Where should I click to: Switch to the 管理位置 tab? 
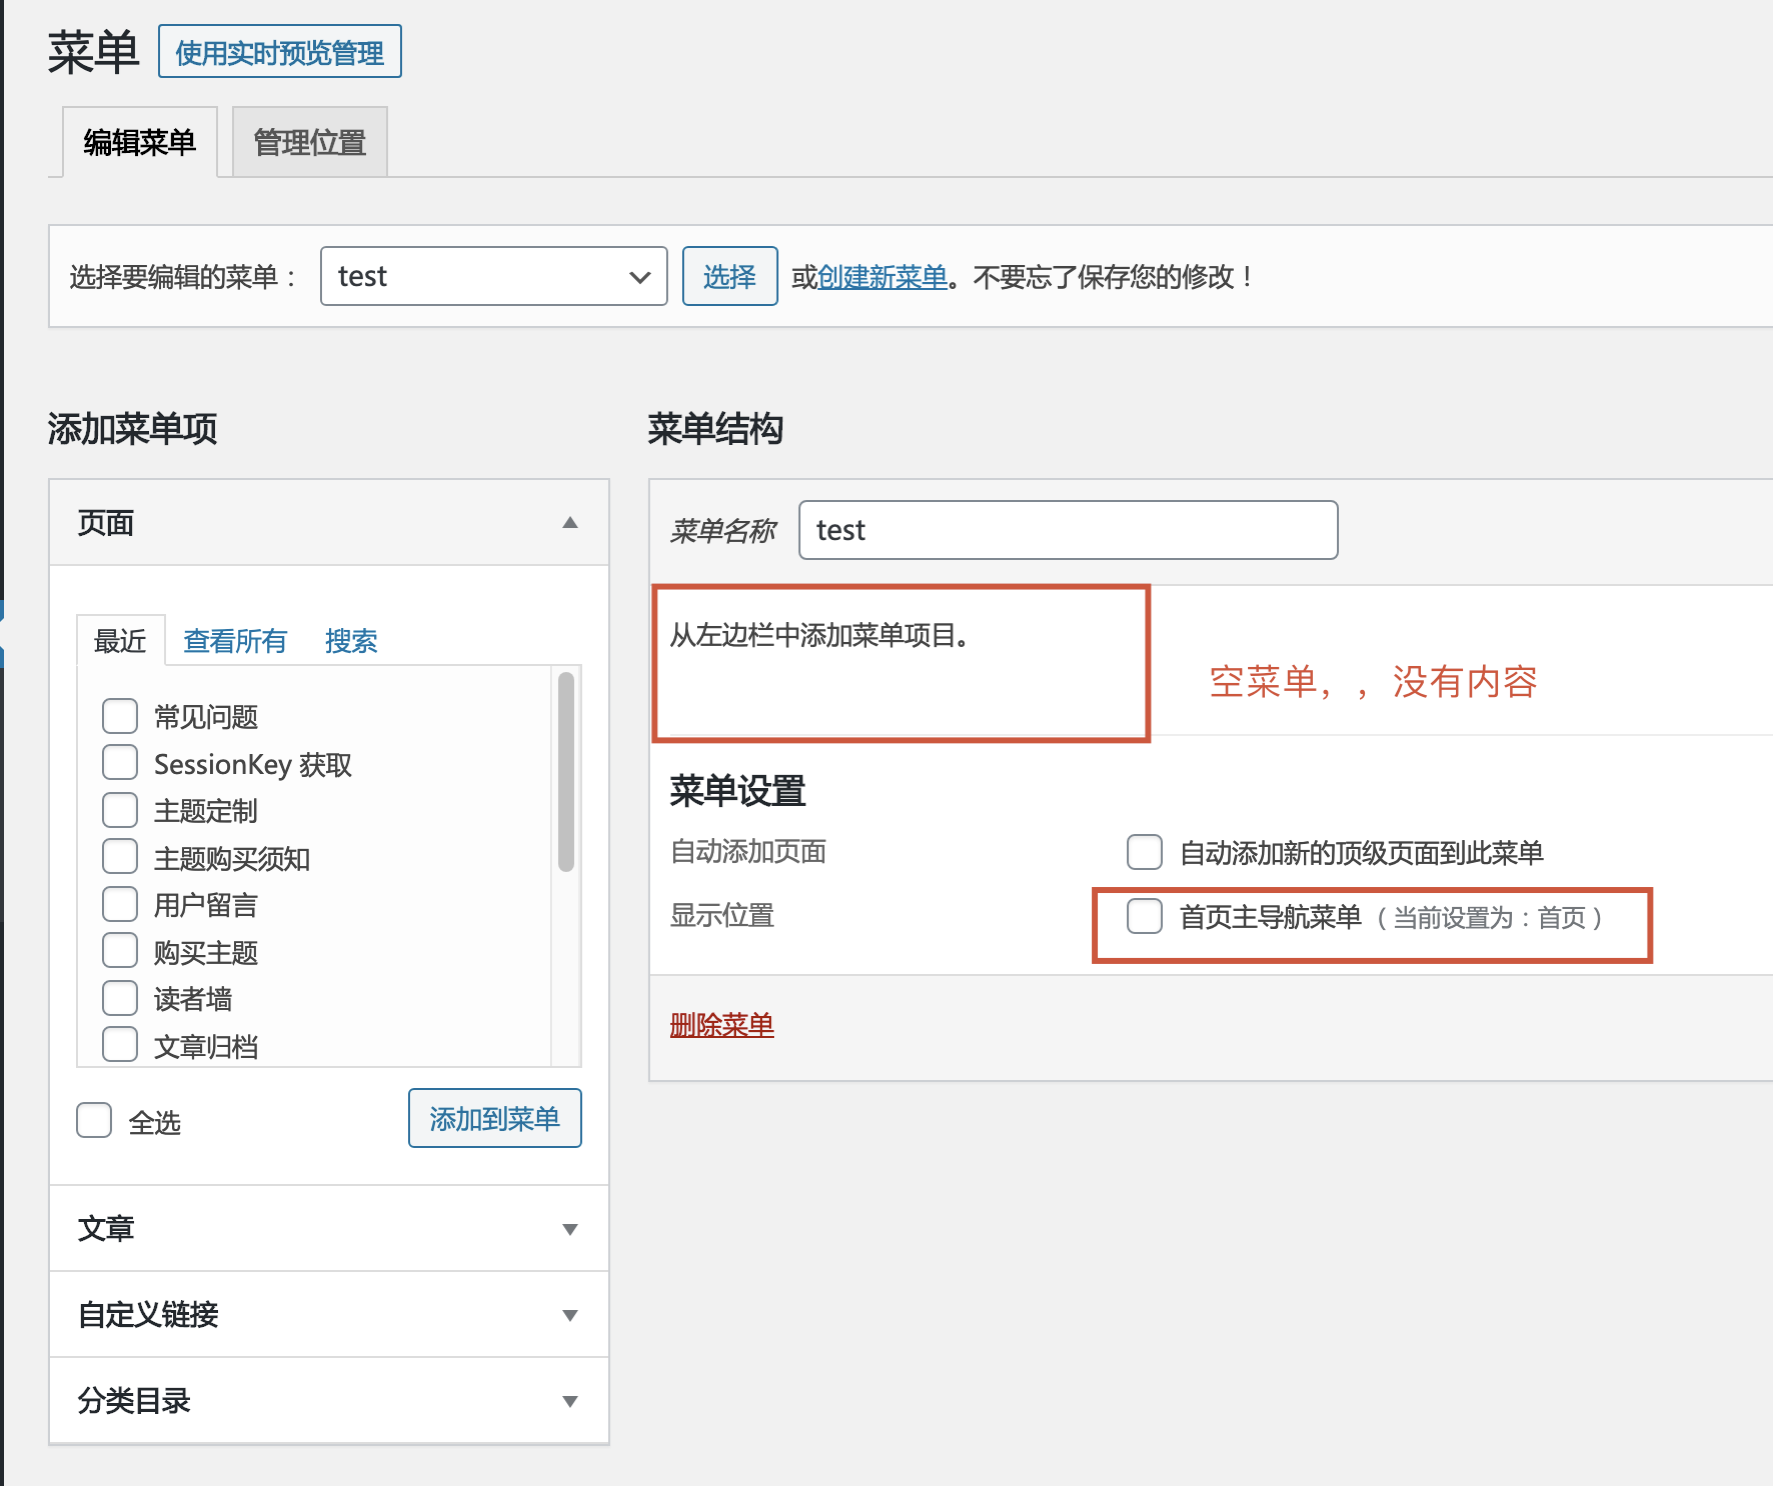(309, 142)
